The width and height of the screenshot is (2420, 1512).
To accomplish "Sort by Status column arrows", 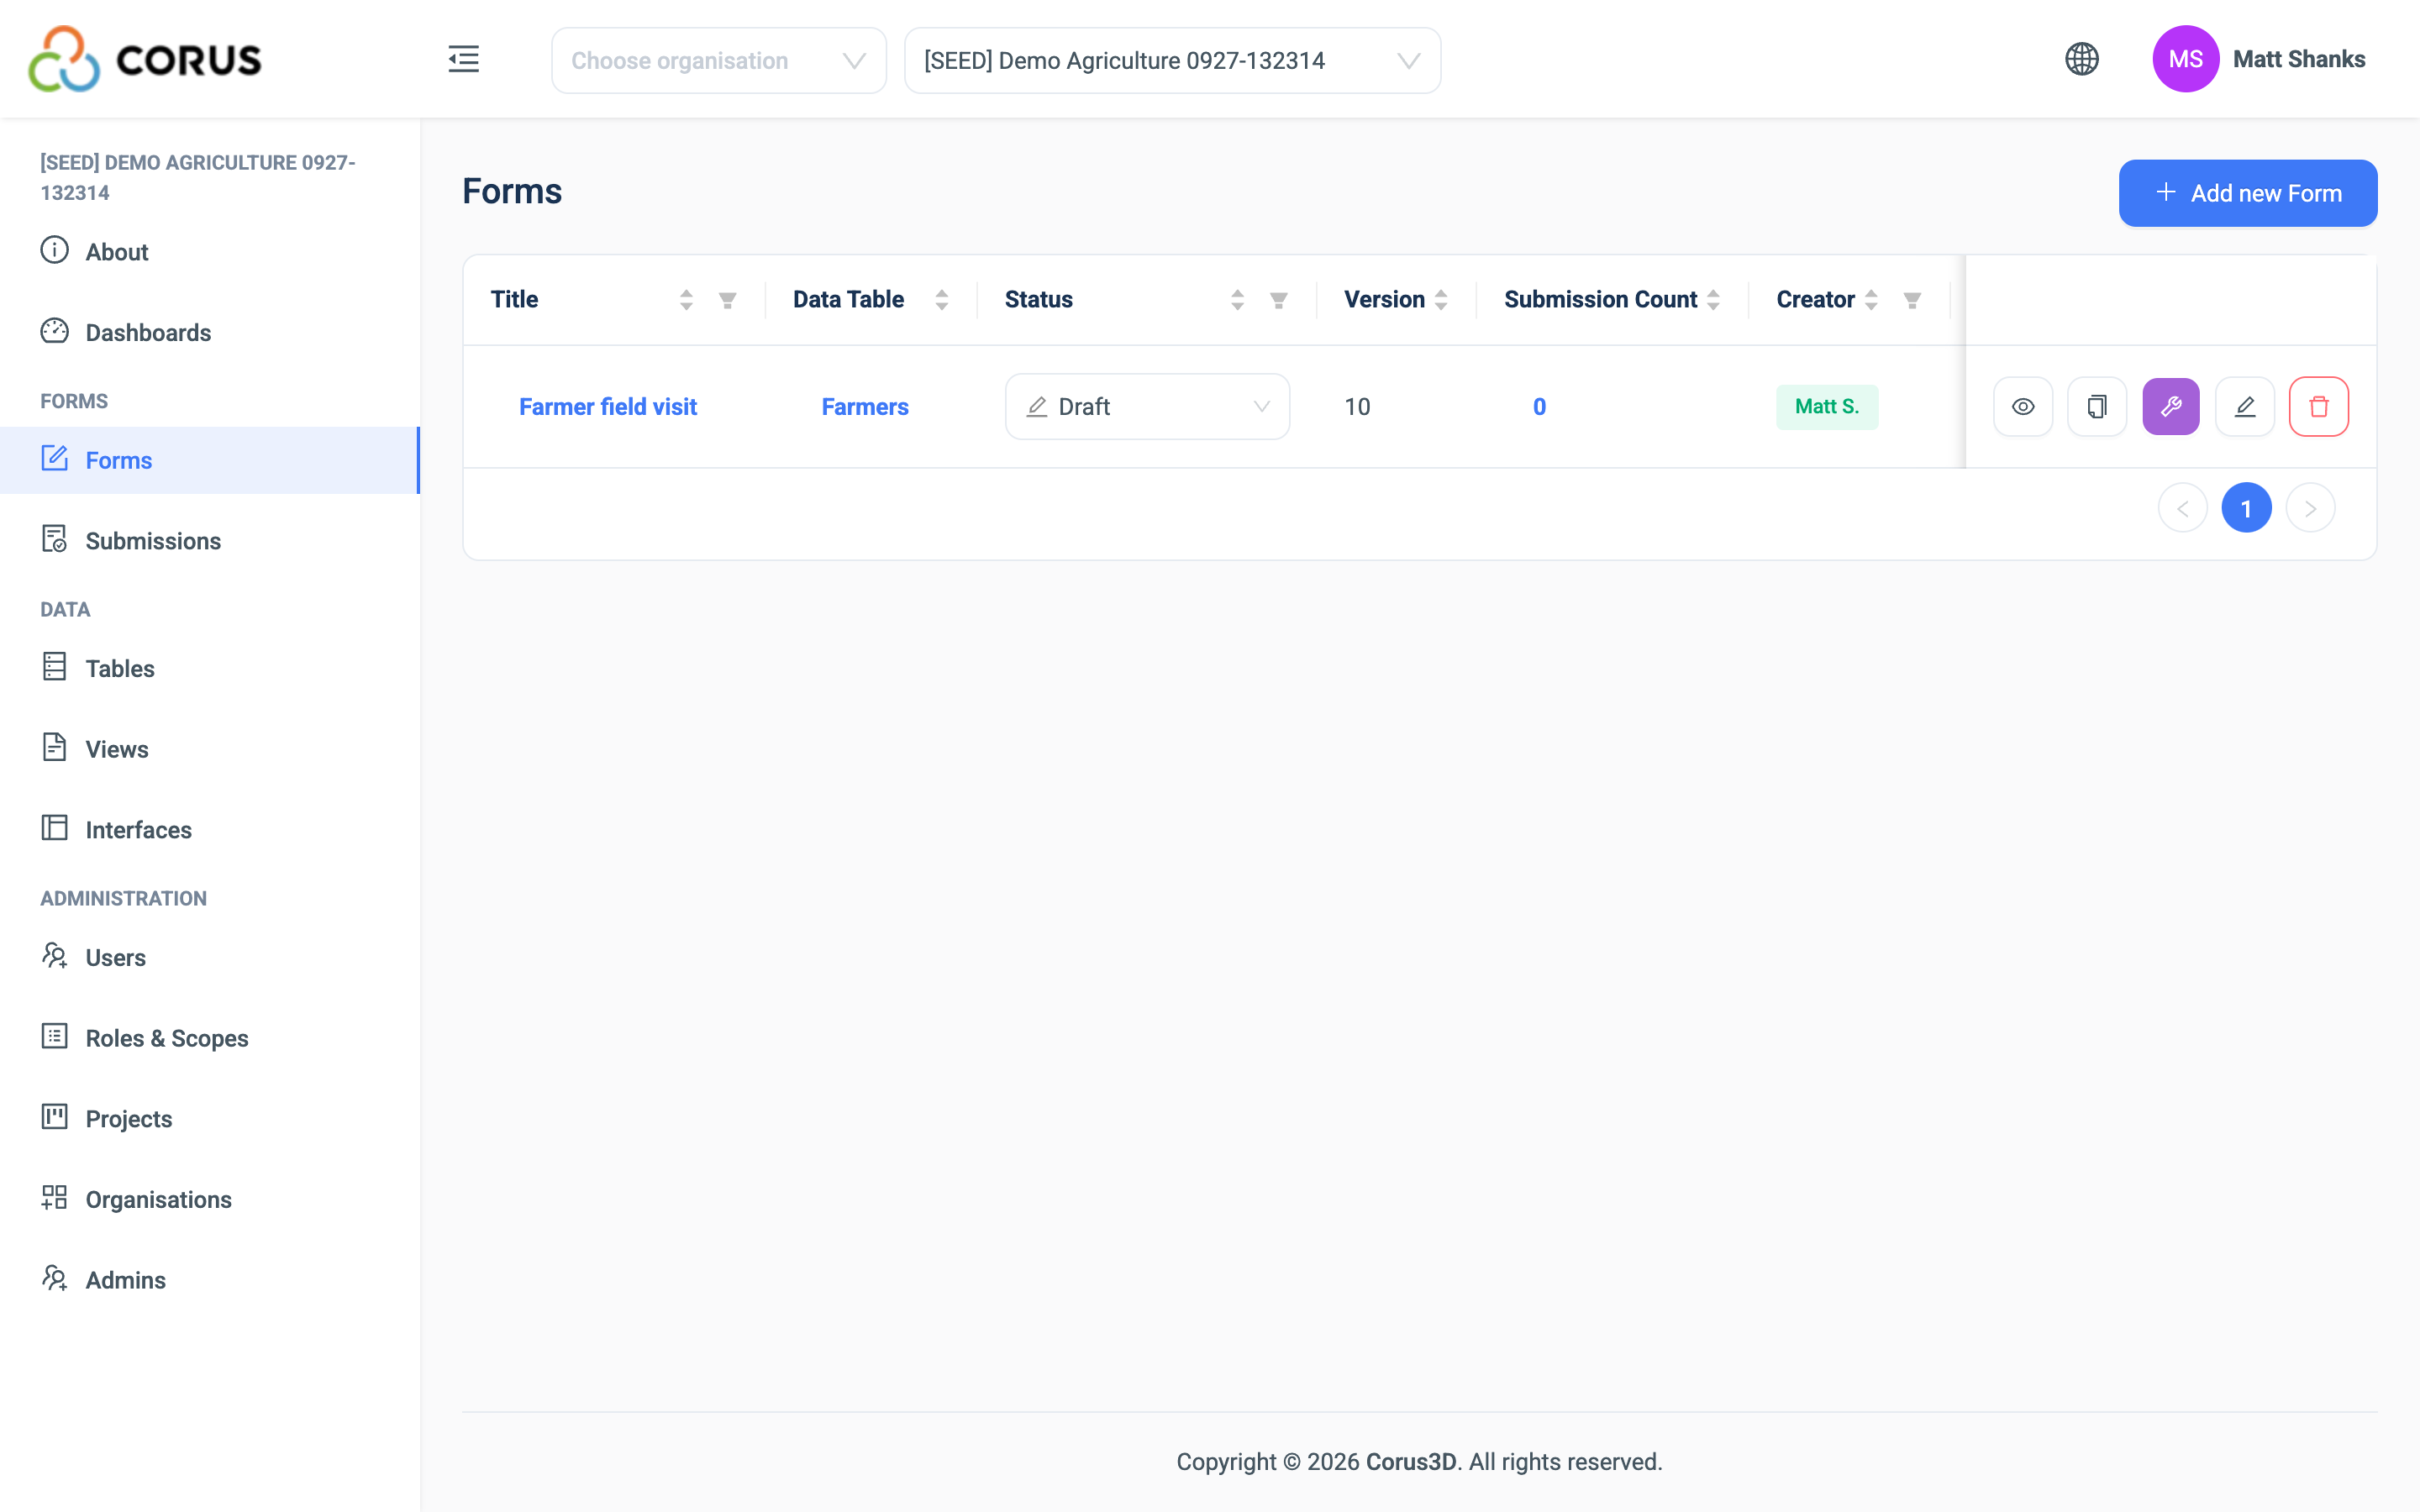I will point(1237,300).
